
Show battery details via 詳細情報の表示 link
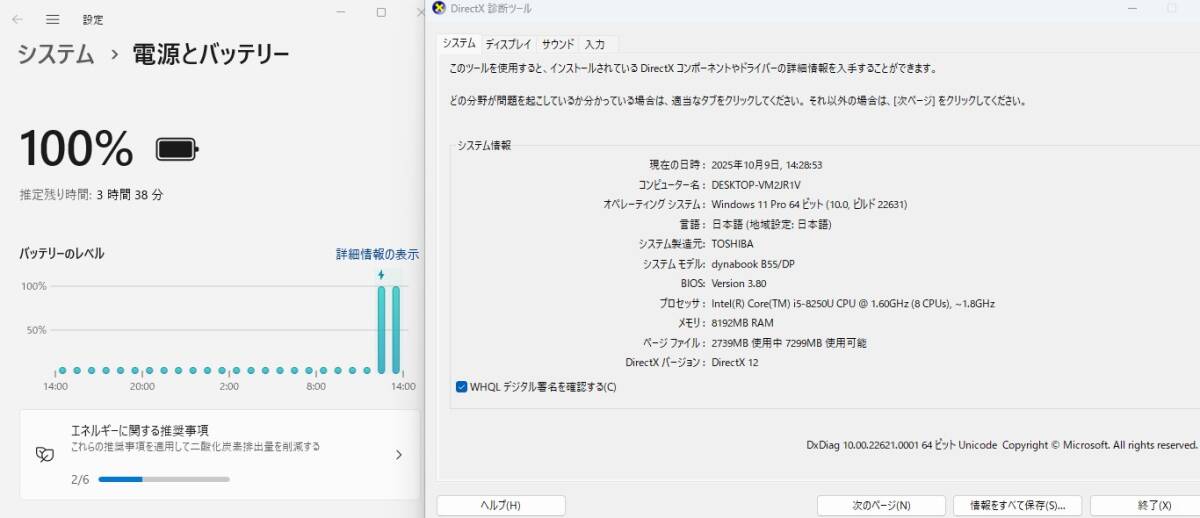coord(377,254)
